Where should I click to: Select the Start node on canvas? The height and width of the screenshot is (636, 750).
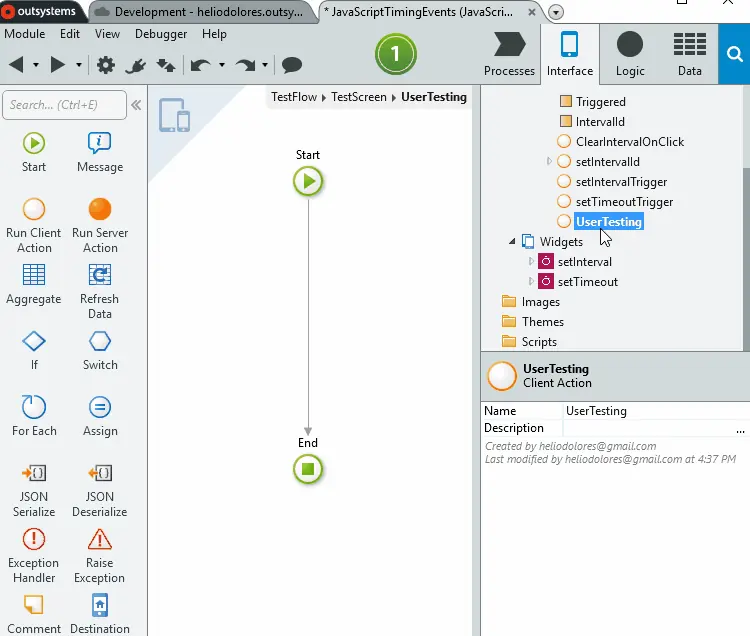tap(308, 181)
